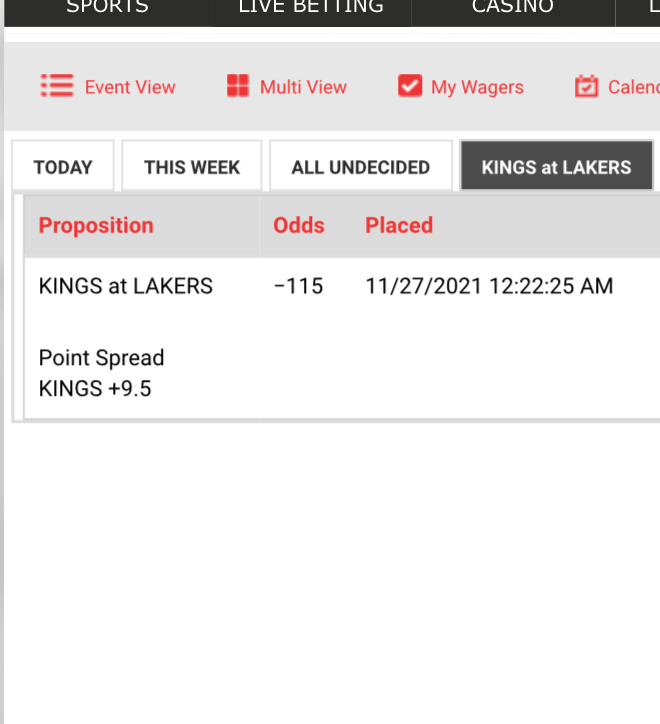Screen dimensions: 660x724
Task: Click the Multi View grid icon
Action: 237,86
